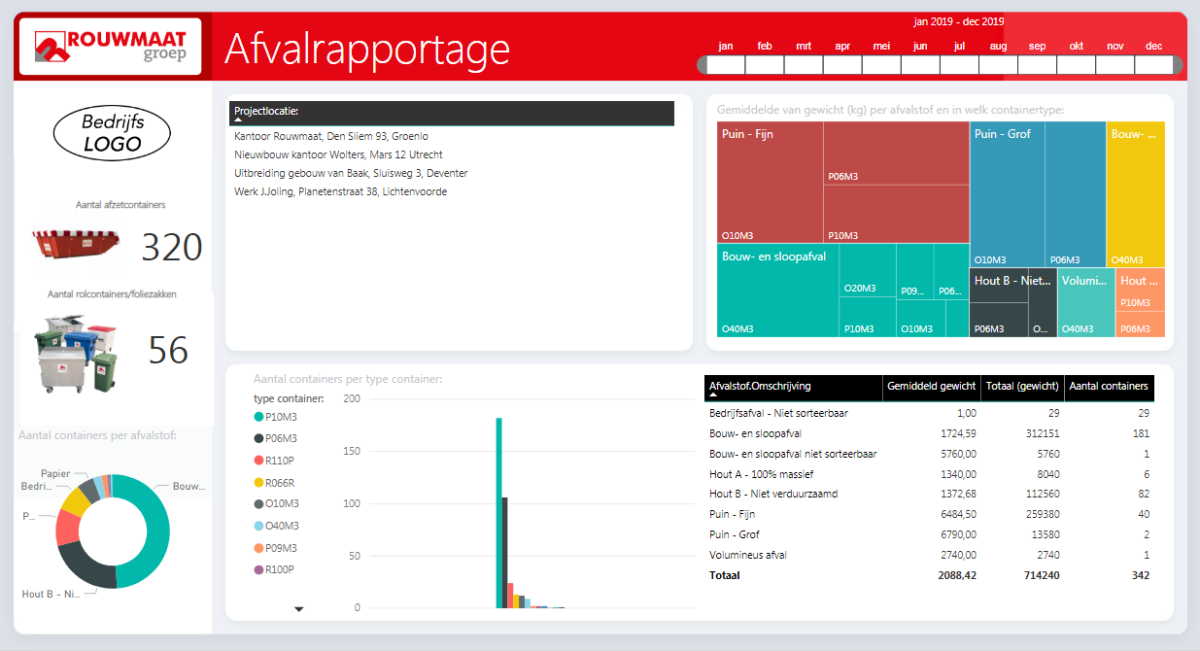Select the O40M3 legend marker
Viewport: 1200px width, 651px height.
coord(259,526)
